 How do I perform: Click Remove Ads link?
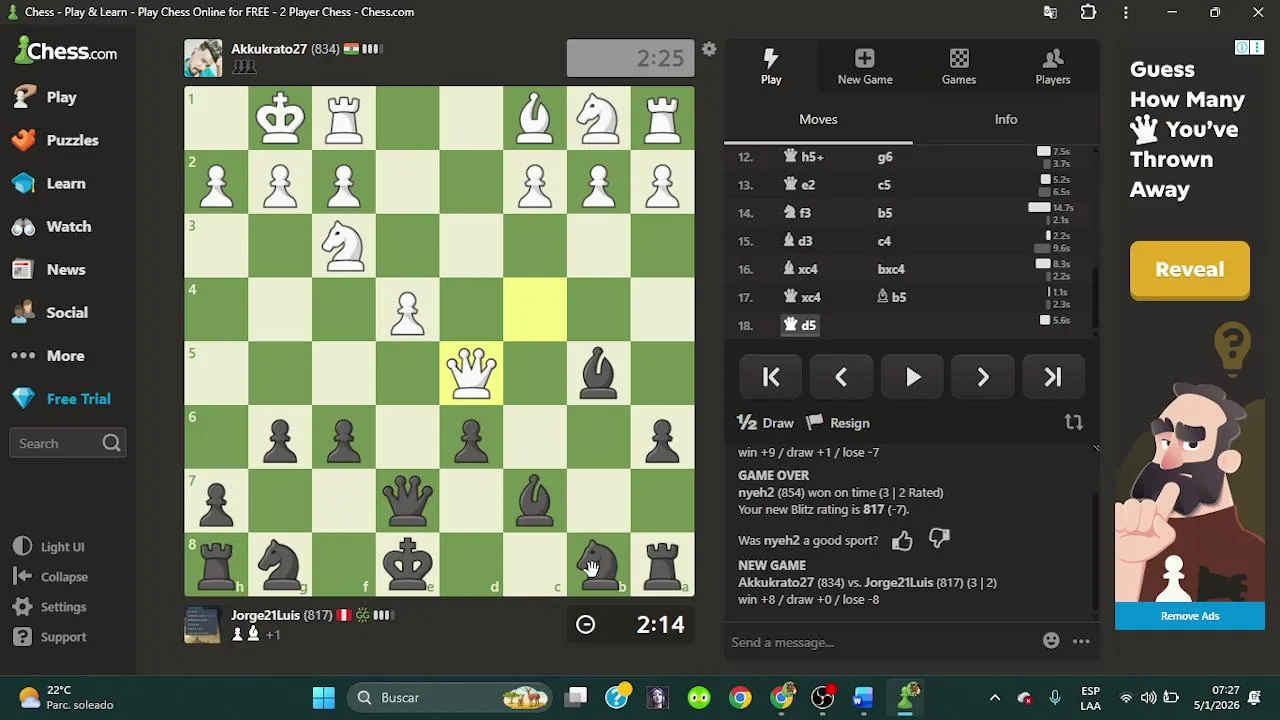coord(1190,616)
